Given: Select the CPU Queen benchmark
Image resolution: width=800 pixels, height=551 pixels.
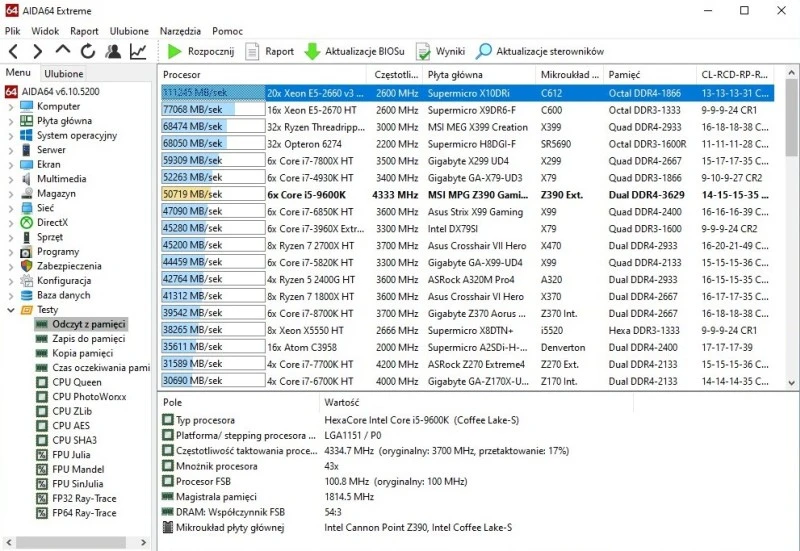Looking at the screenshot, I should tap(77, 382).
